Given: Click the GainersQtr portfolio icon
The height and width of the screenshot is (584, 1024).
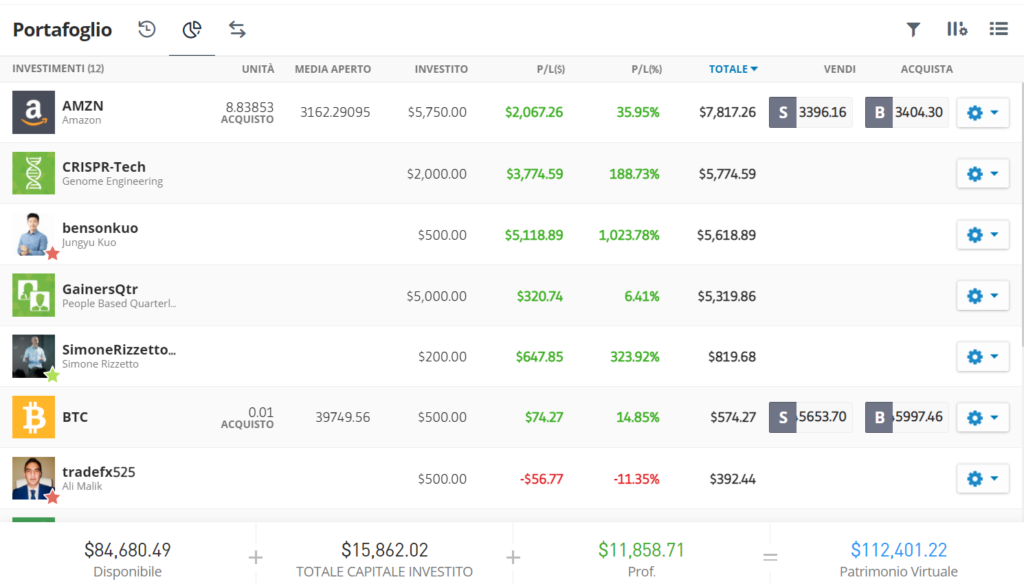Looking at the screenshot, I should pyautogui.click(x=33, y=295).
